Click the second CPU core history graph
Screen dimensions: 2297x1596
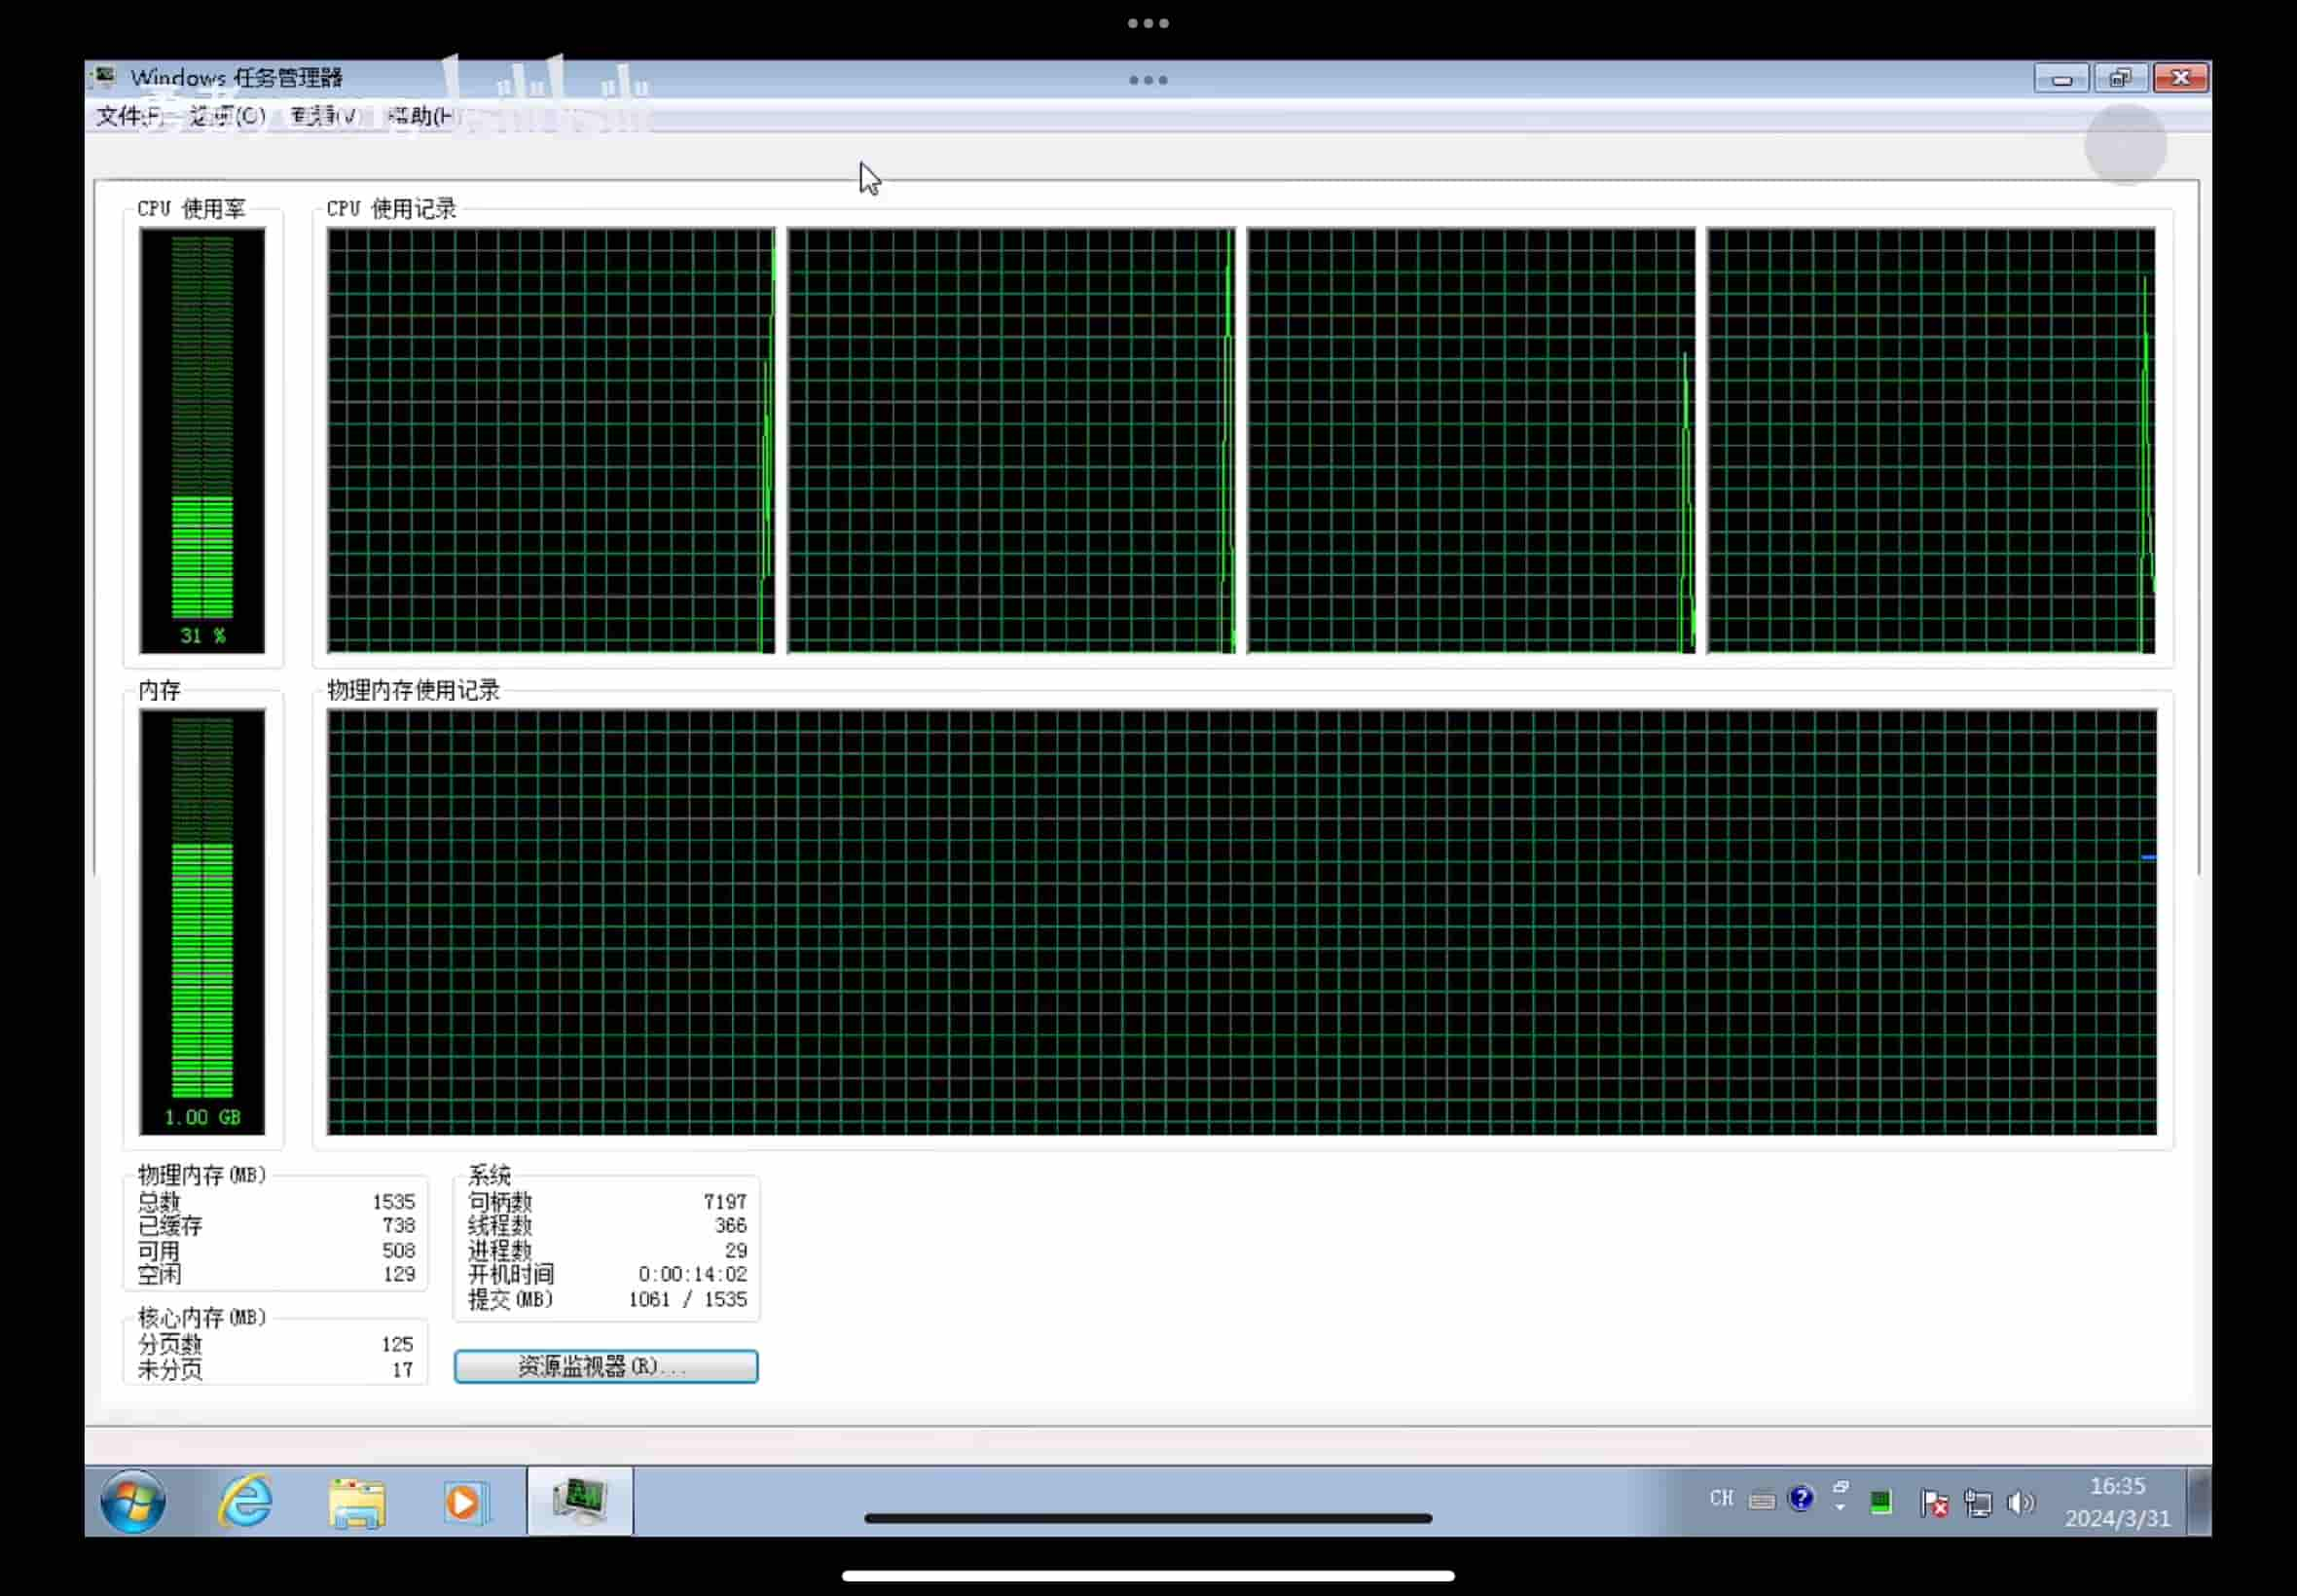[x=1011, y=441]
